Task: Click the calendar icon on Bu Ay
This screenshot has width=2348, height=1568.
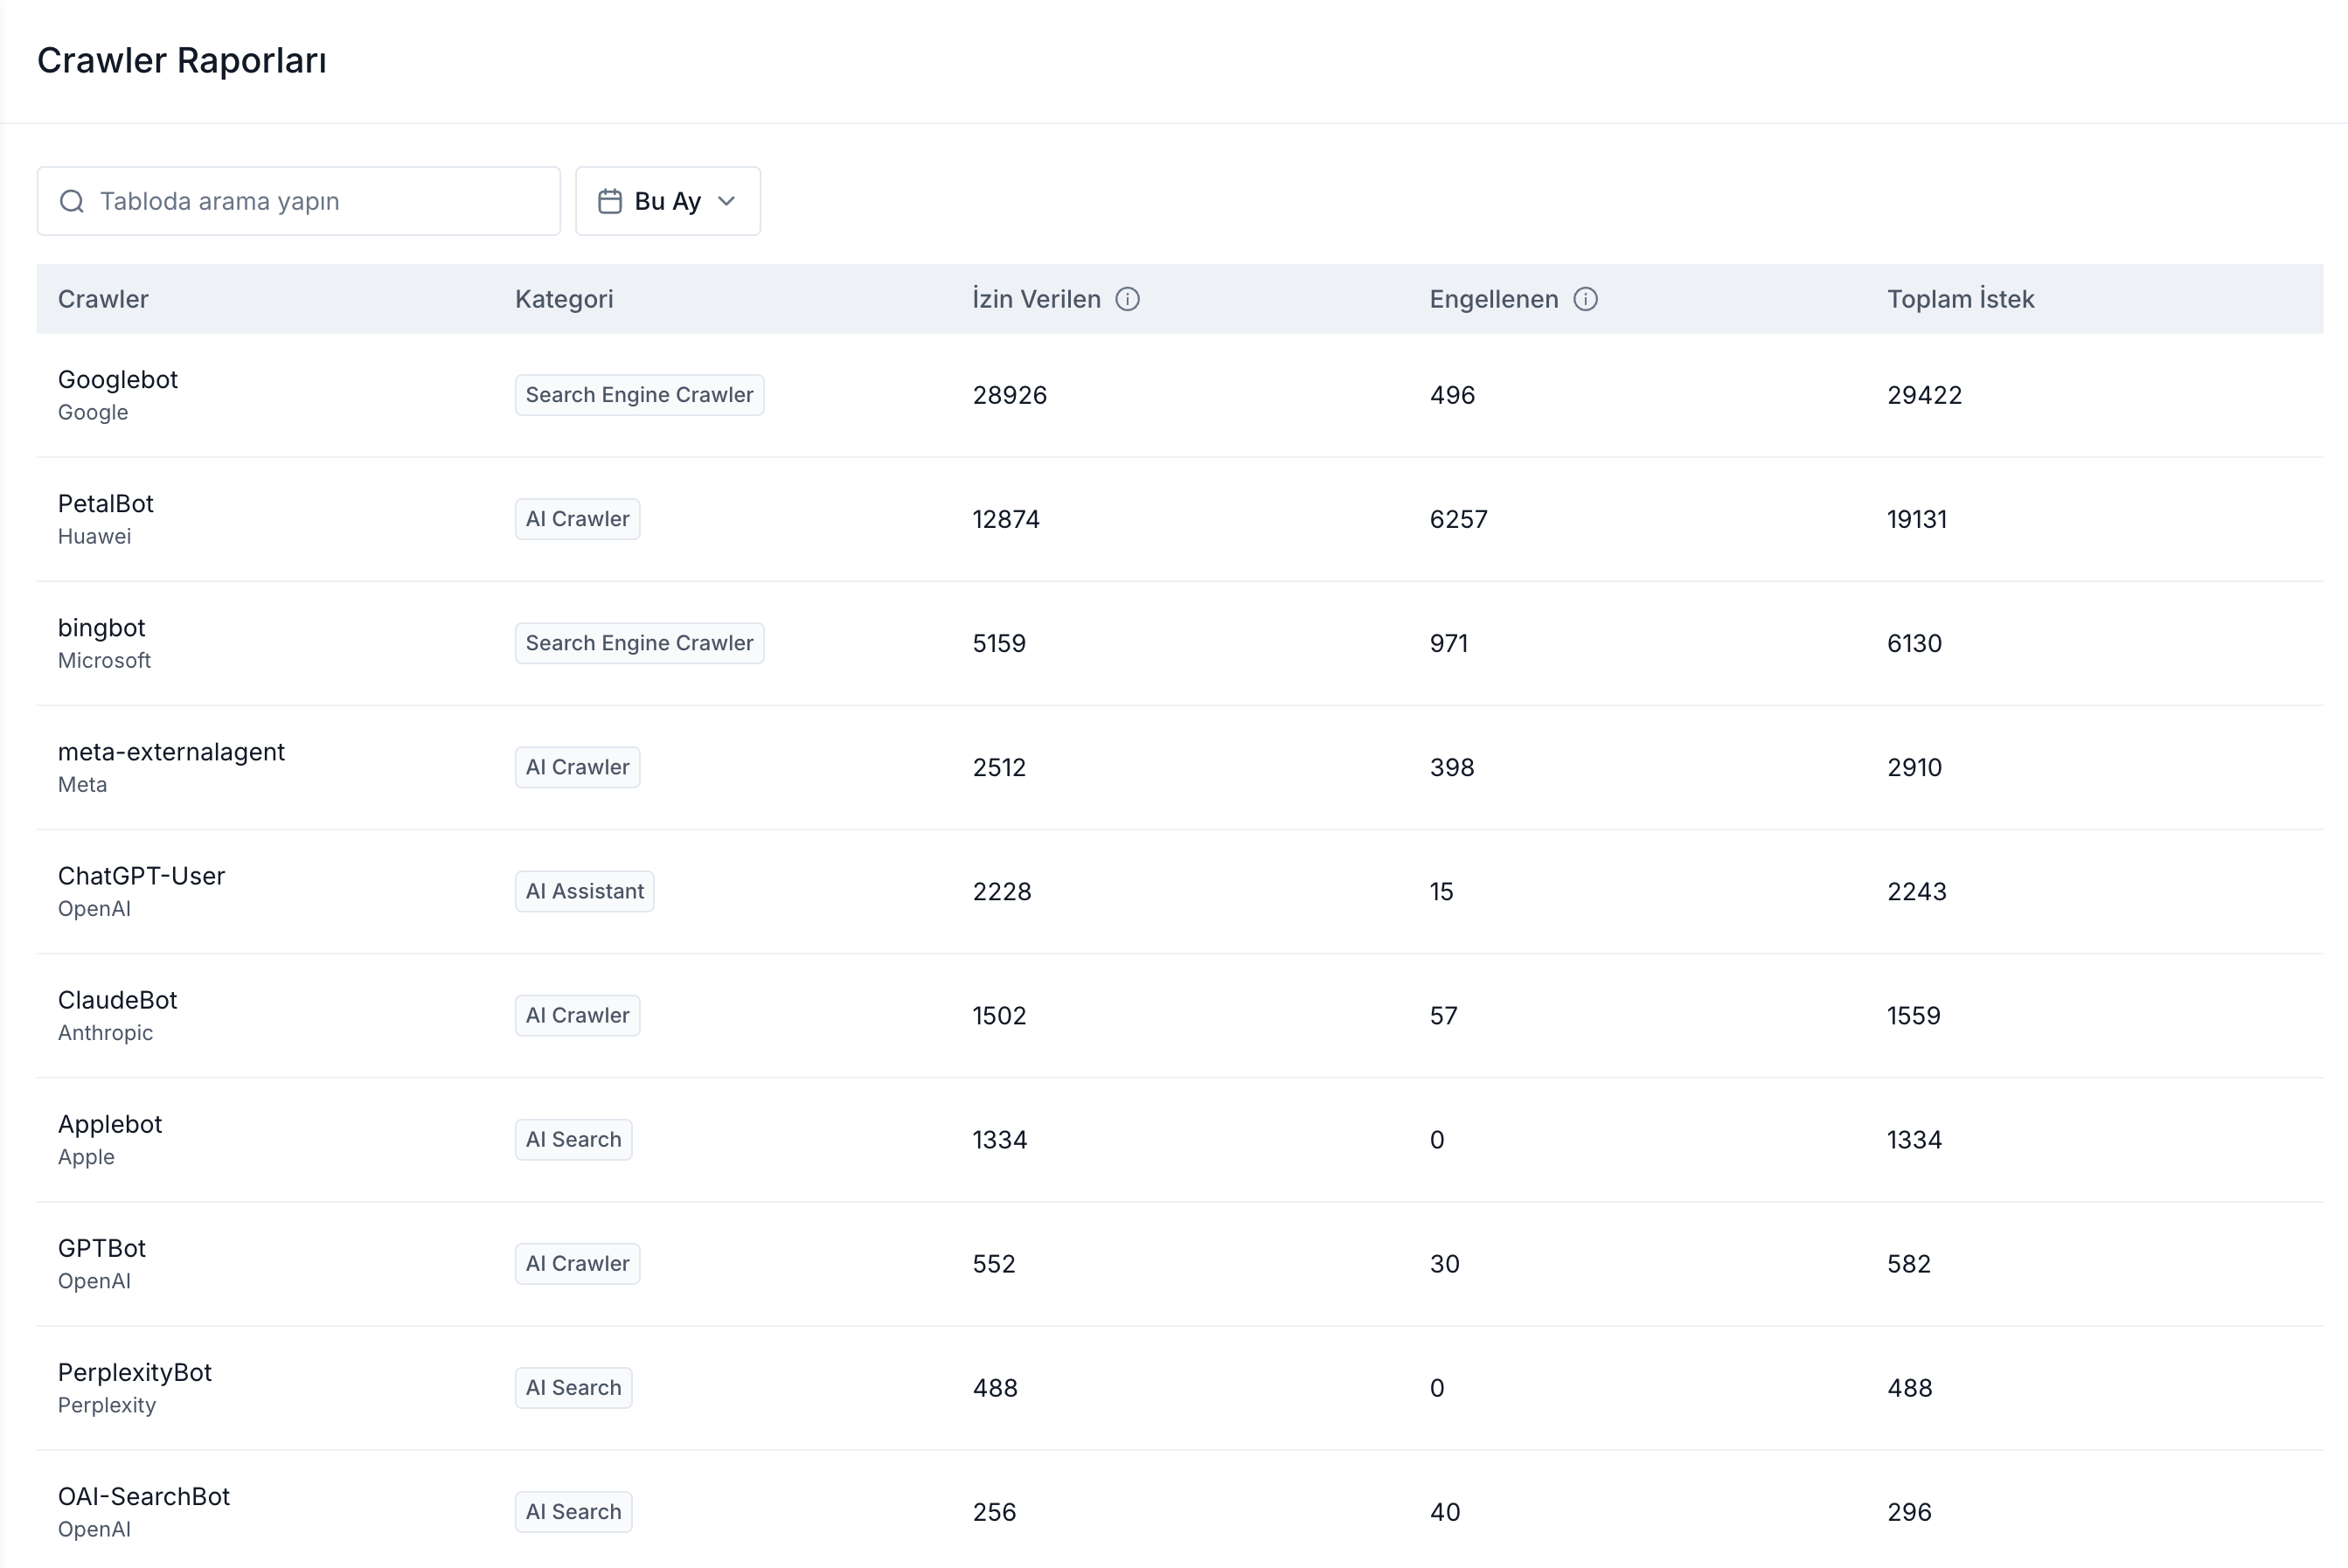Action: (x=610, y=201)
